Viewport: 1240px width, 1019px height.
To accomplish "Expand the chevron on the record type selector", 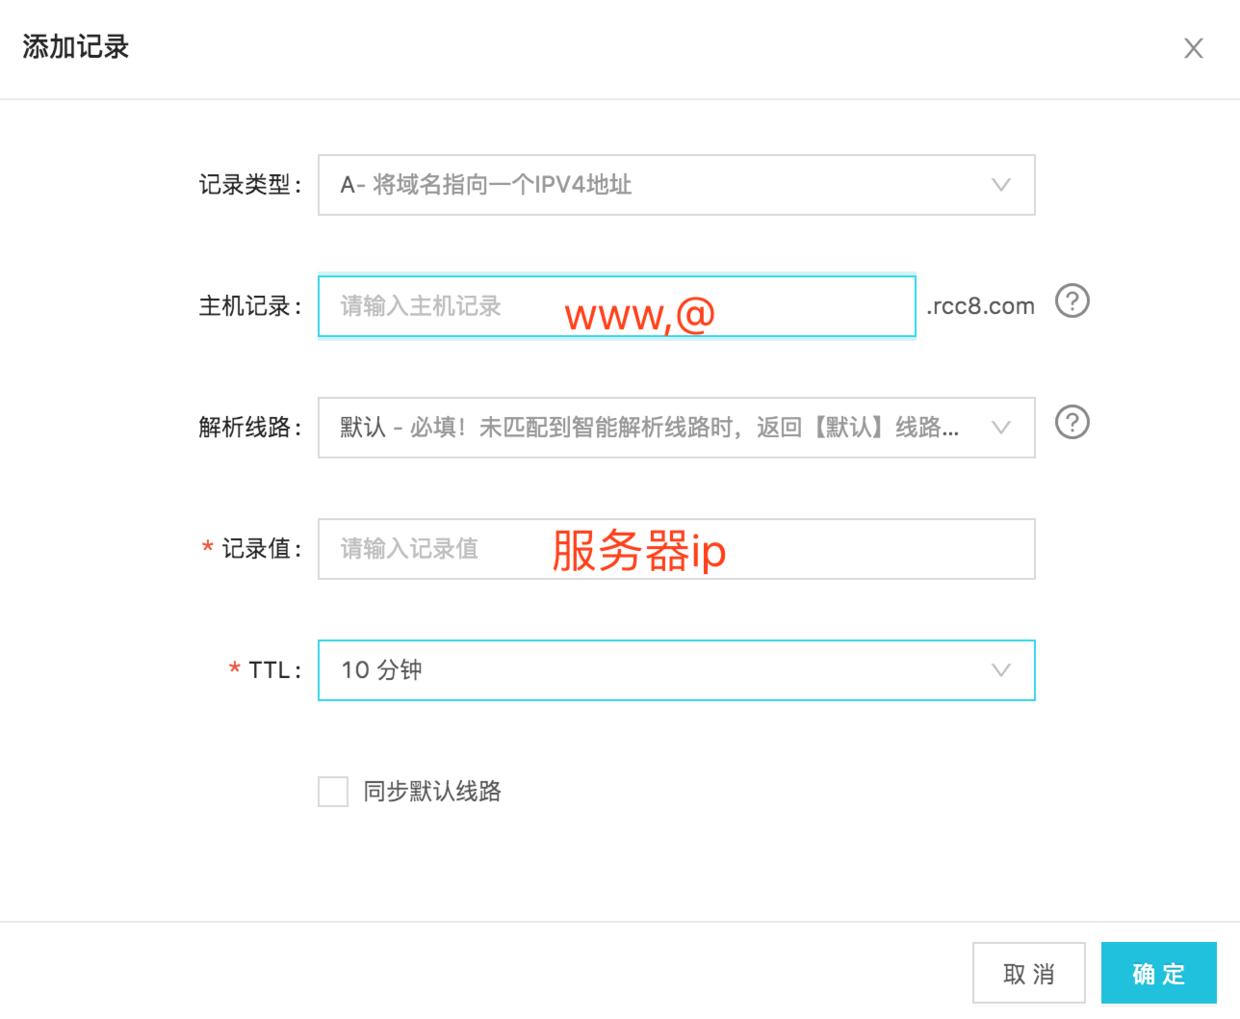I will tap(999, 185).
